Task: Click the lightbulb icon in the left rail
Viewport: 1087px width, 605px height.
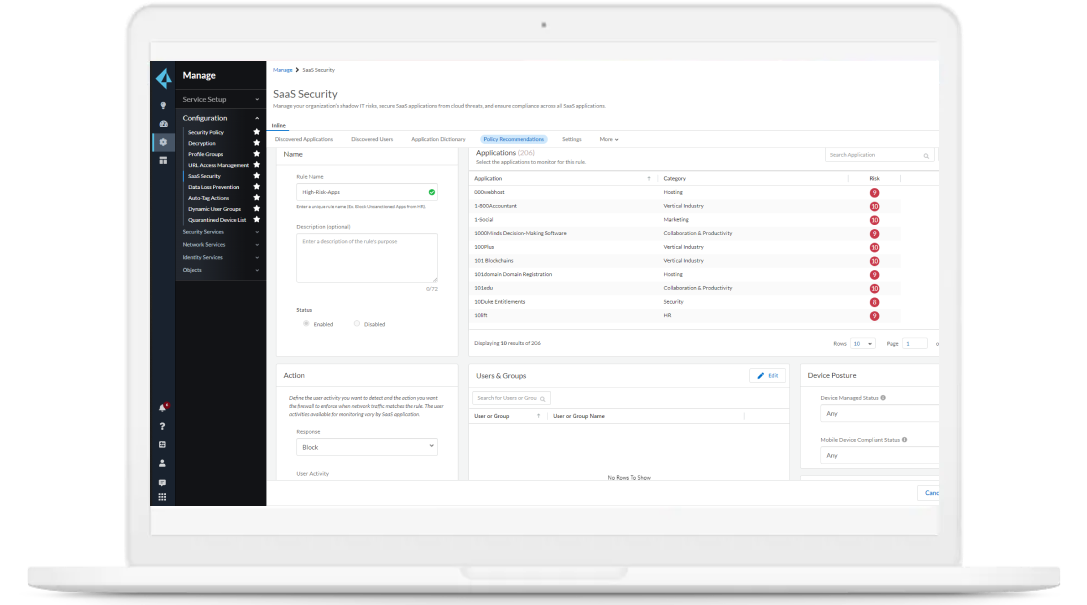Action: pos(162,104)
